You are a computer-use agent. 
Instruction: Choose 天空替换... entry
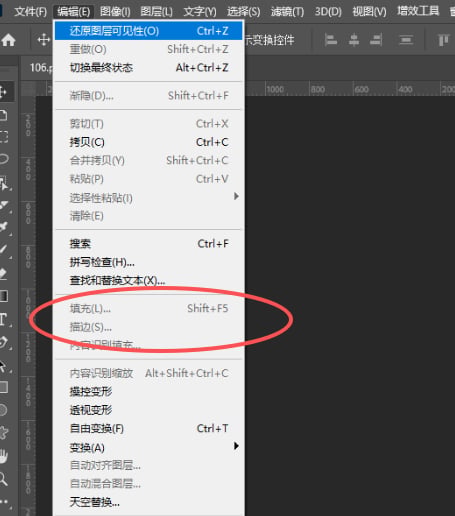(149, 502)
